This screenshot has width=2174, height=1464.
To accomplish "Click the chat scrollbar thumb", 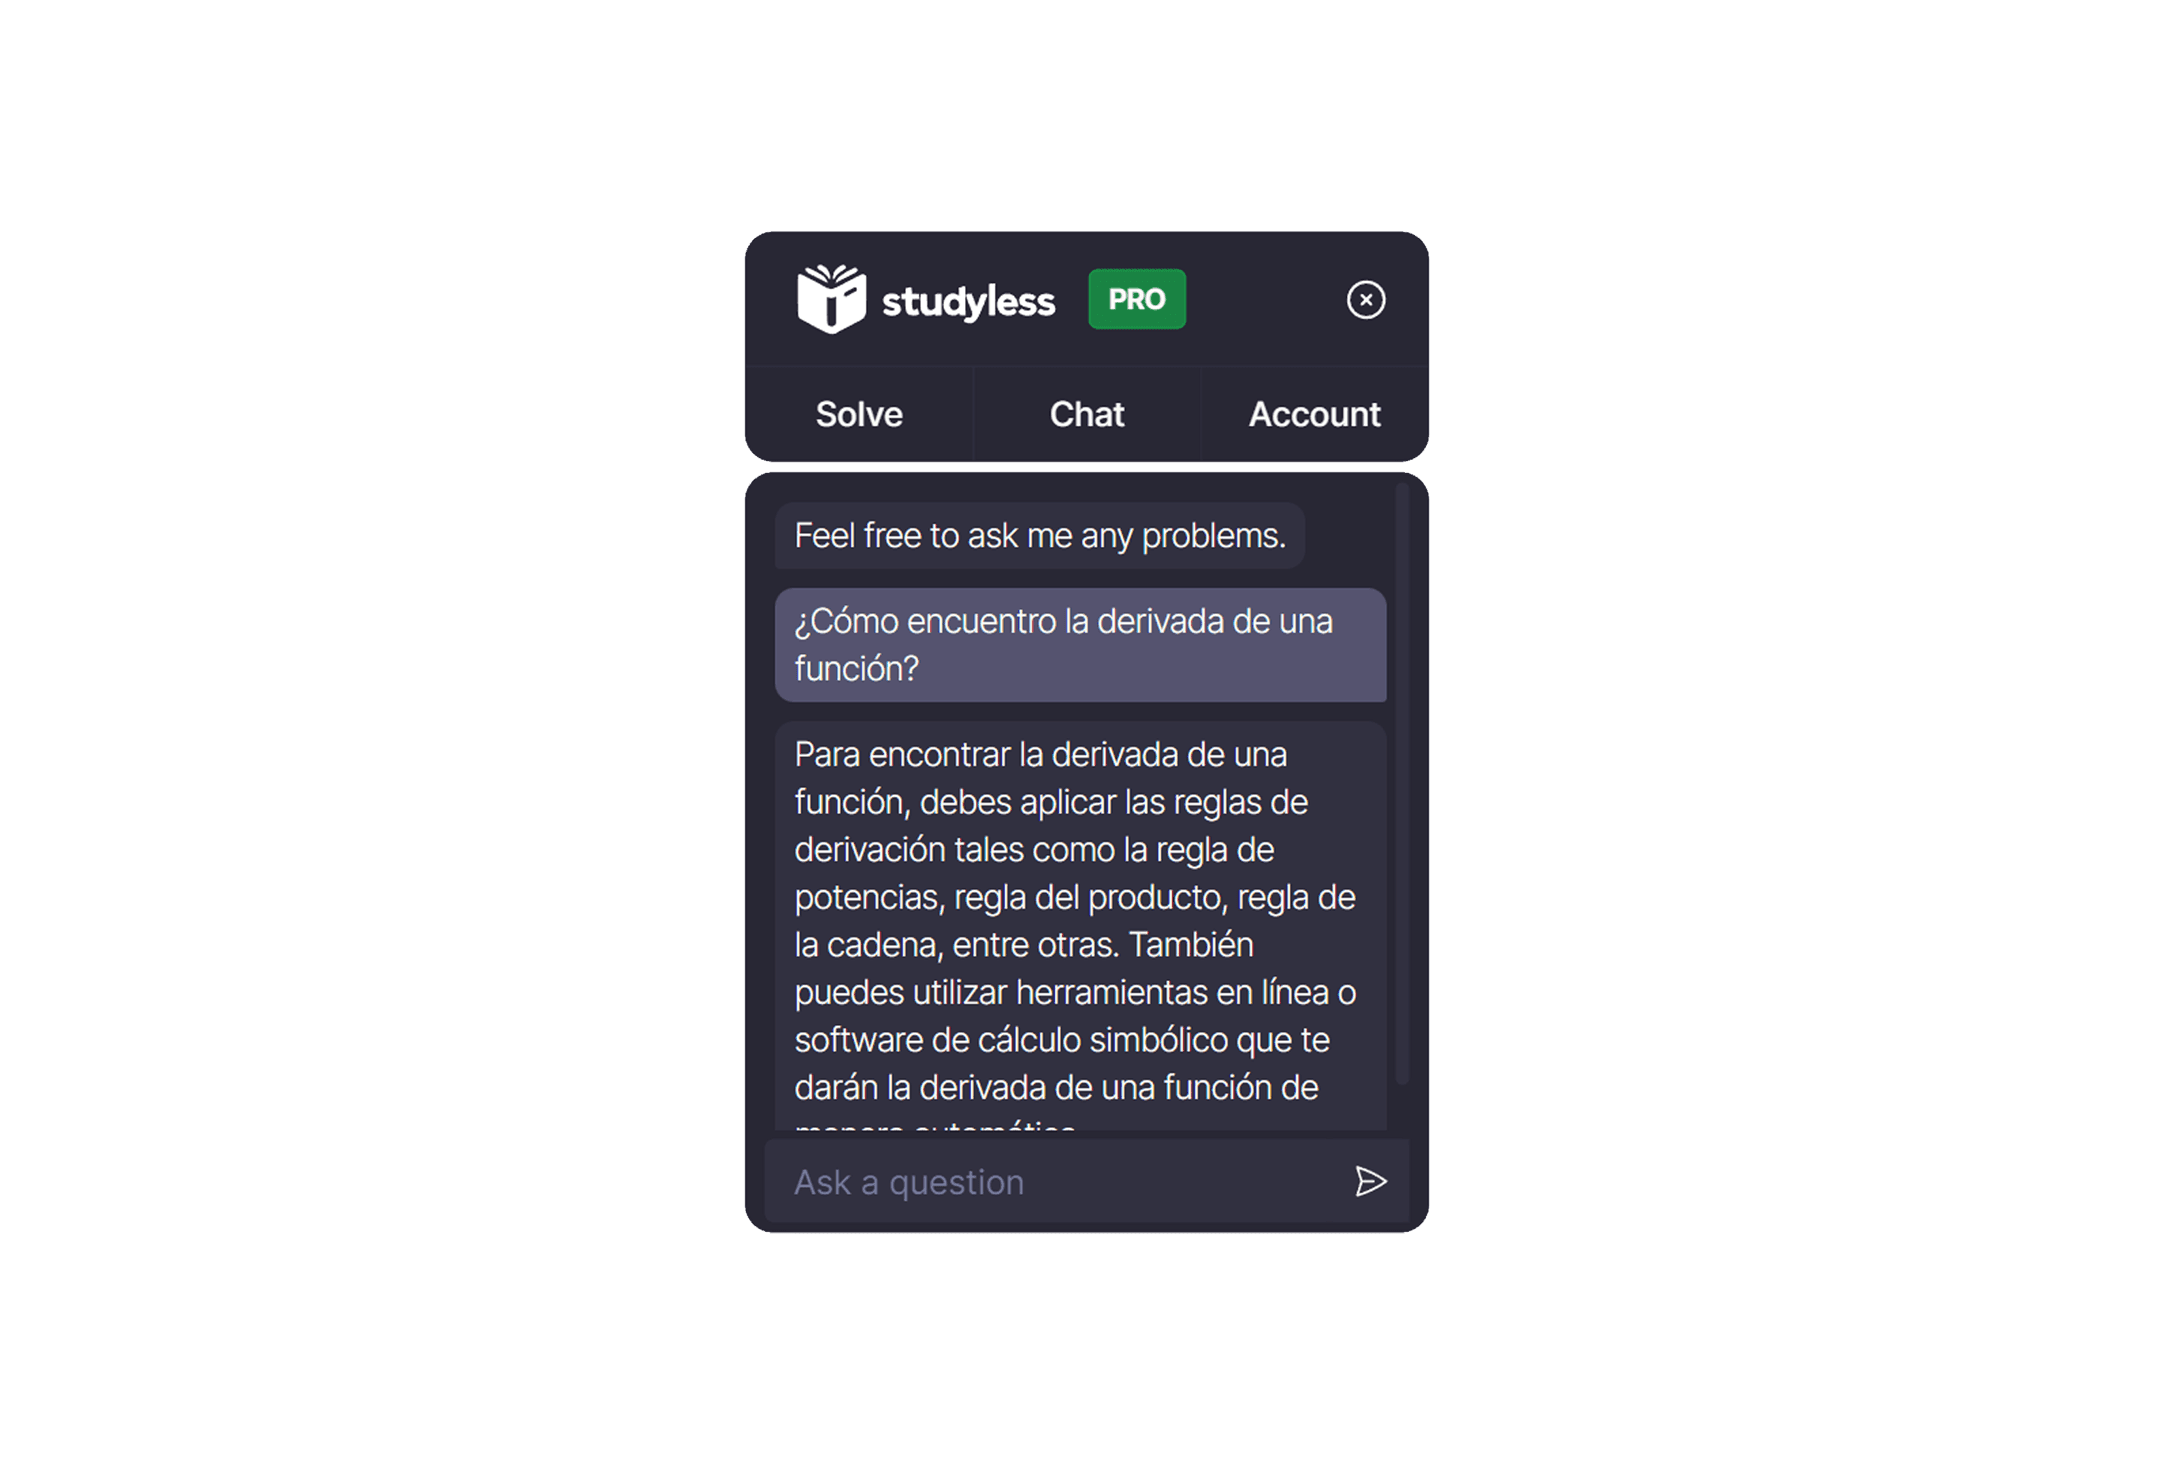I will click(x=1401, y=783).
